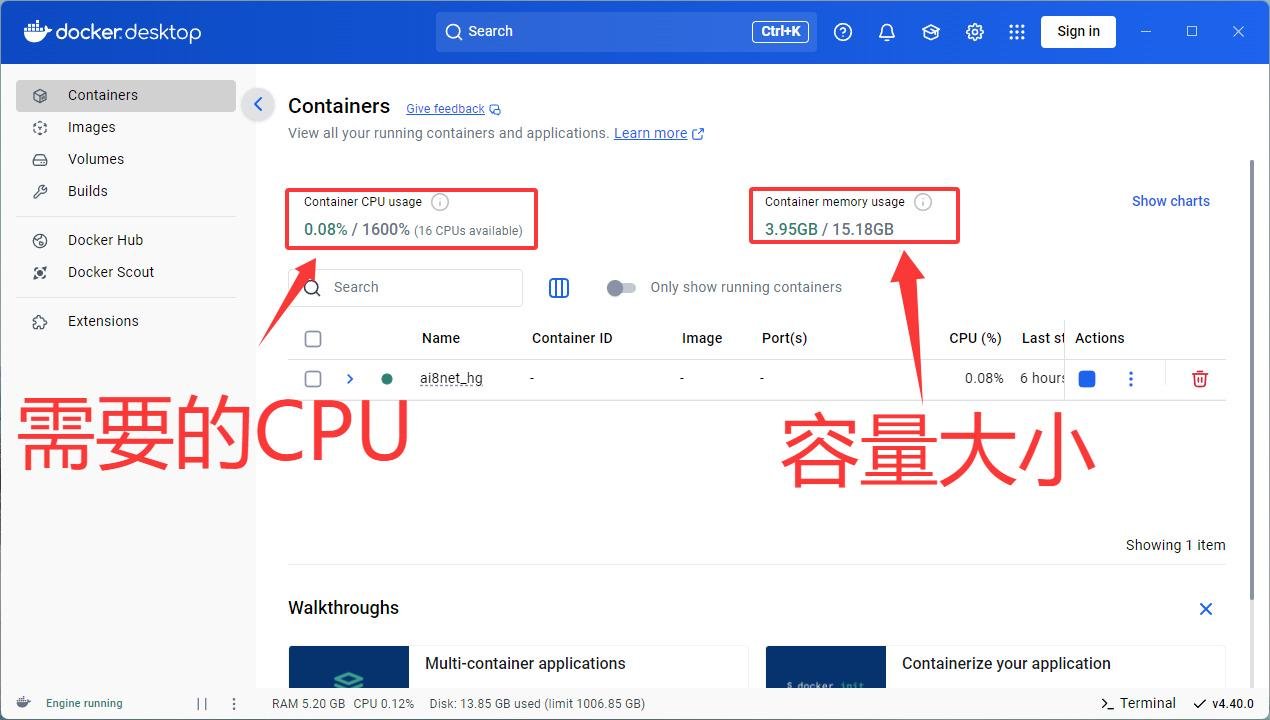Click the Show charts link
Viewport: 1270px width, 720px height.
(1170, 201)
